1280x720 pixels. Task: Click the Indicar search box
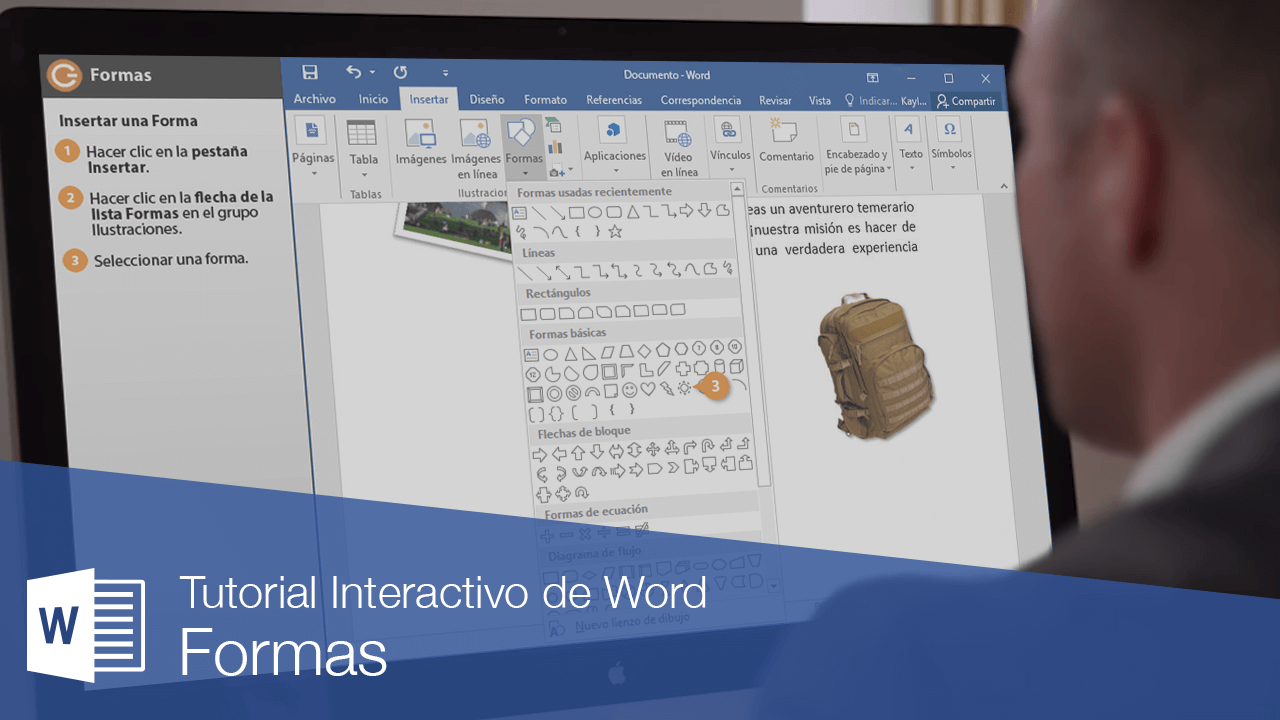pos(871,101)
